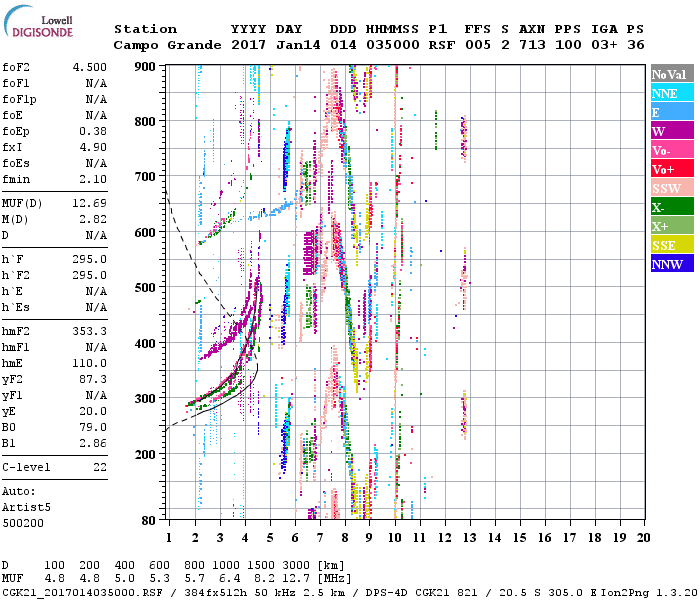Select the Vo- pink legend entry

pyautogui.click(x=671, y=150)
